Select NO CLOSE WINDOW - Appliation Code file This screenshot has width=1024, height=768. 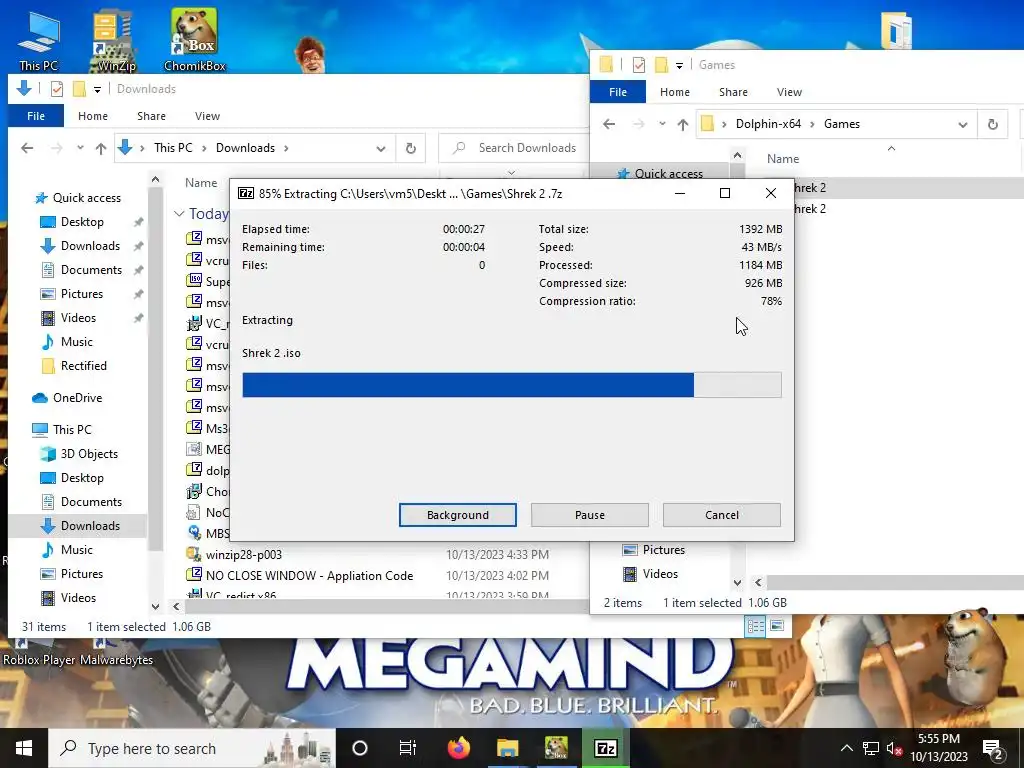coord(309,575)
